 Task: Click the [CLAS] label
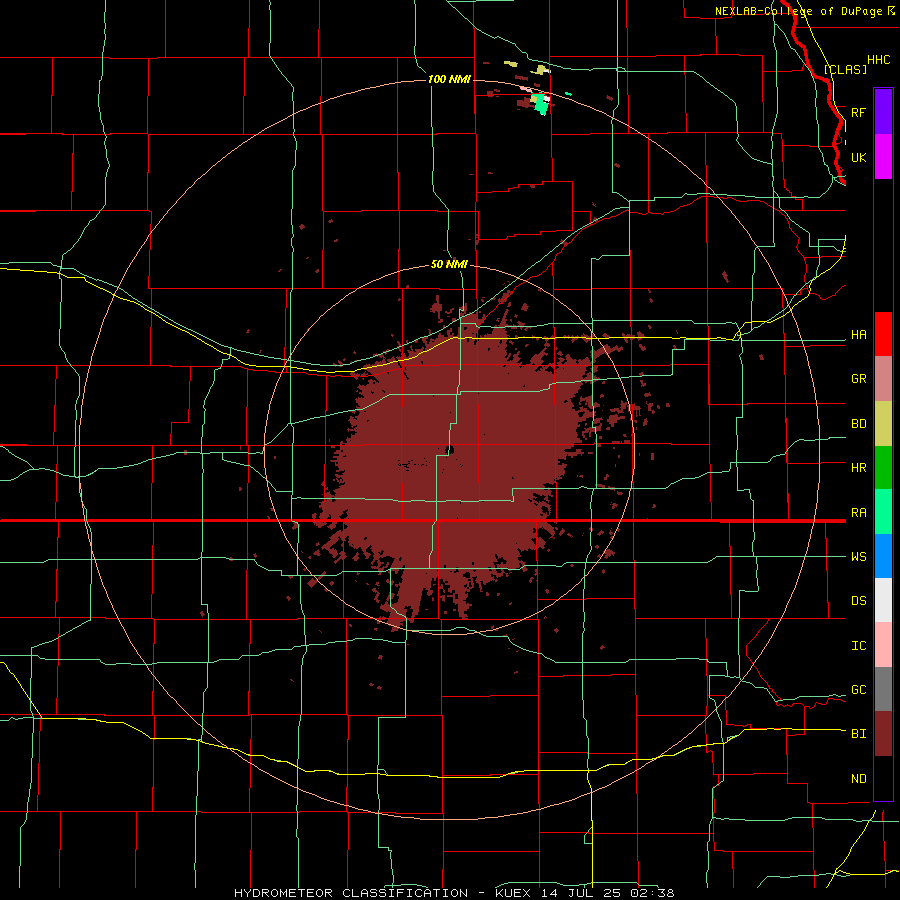click(845, 69)
